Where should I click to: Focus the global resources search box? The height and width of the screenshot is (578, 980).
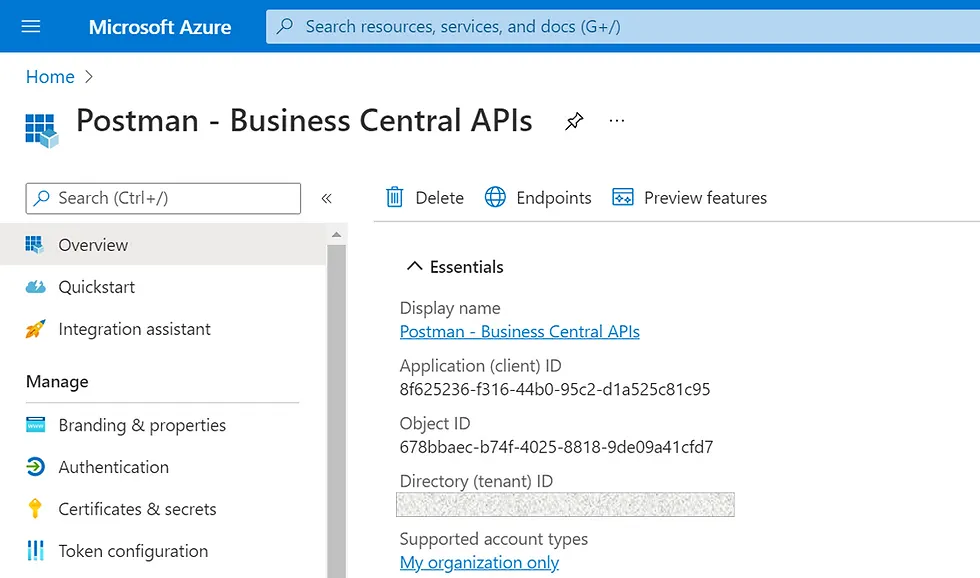pyautogui.click(x=622, y=26)
